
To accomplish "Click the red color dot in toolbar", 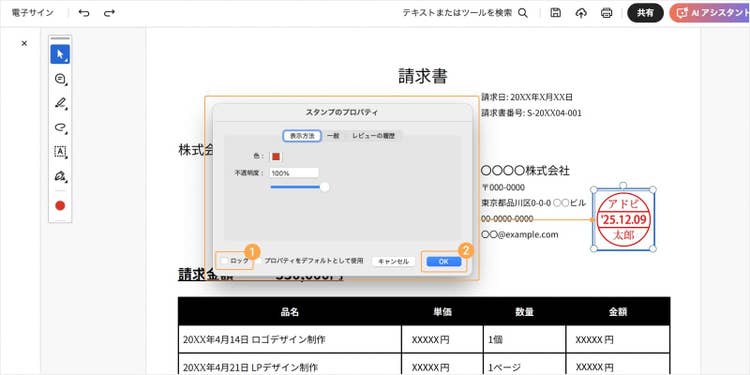I will coord(60,206).
